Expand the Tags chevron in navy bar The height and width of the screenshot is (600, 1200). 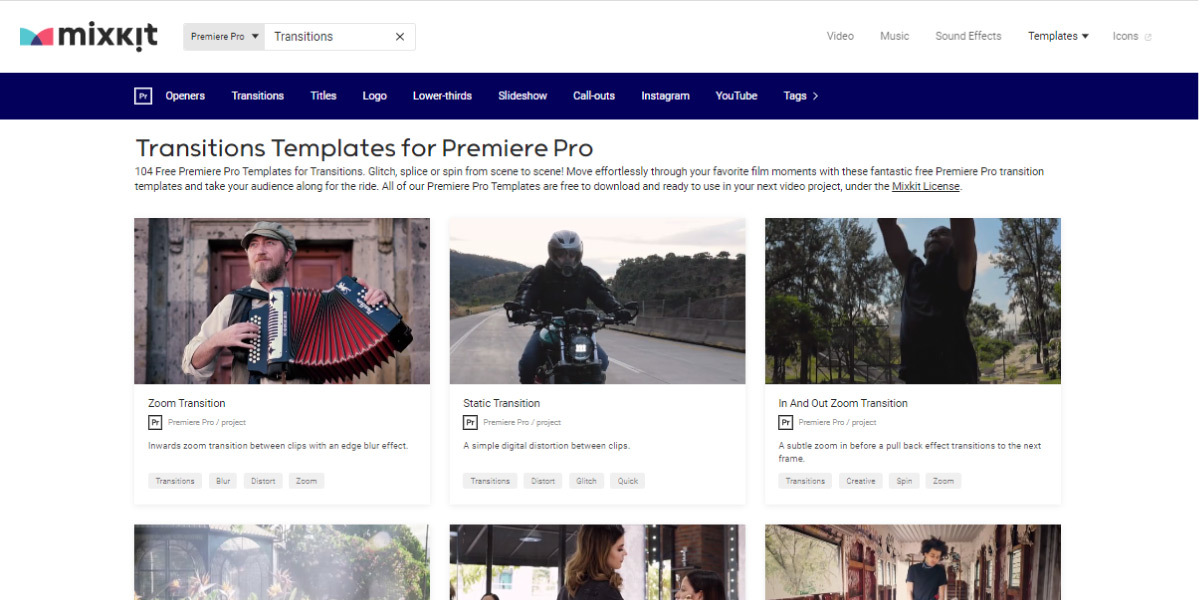point(815,96)
